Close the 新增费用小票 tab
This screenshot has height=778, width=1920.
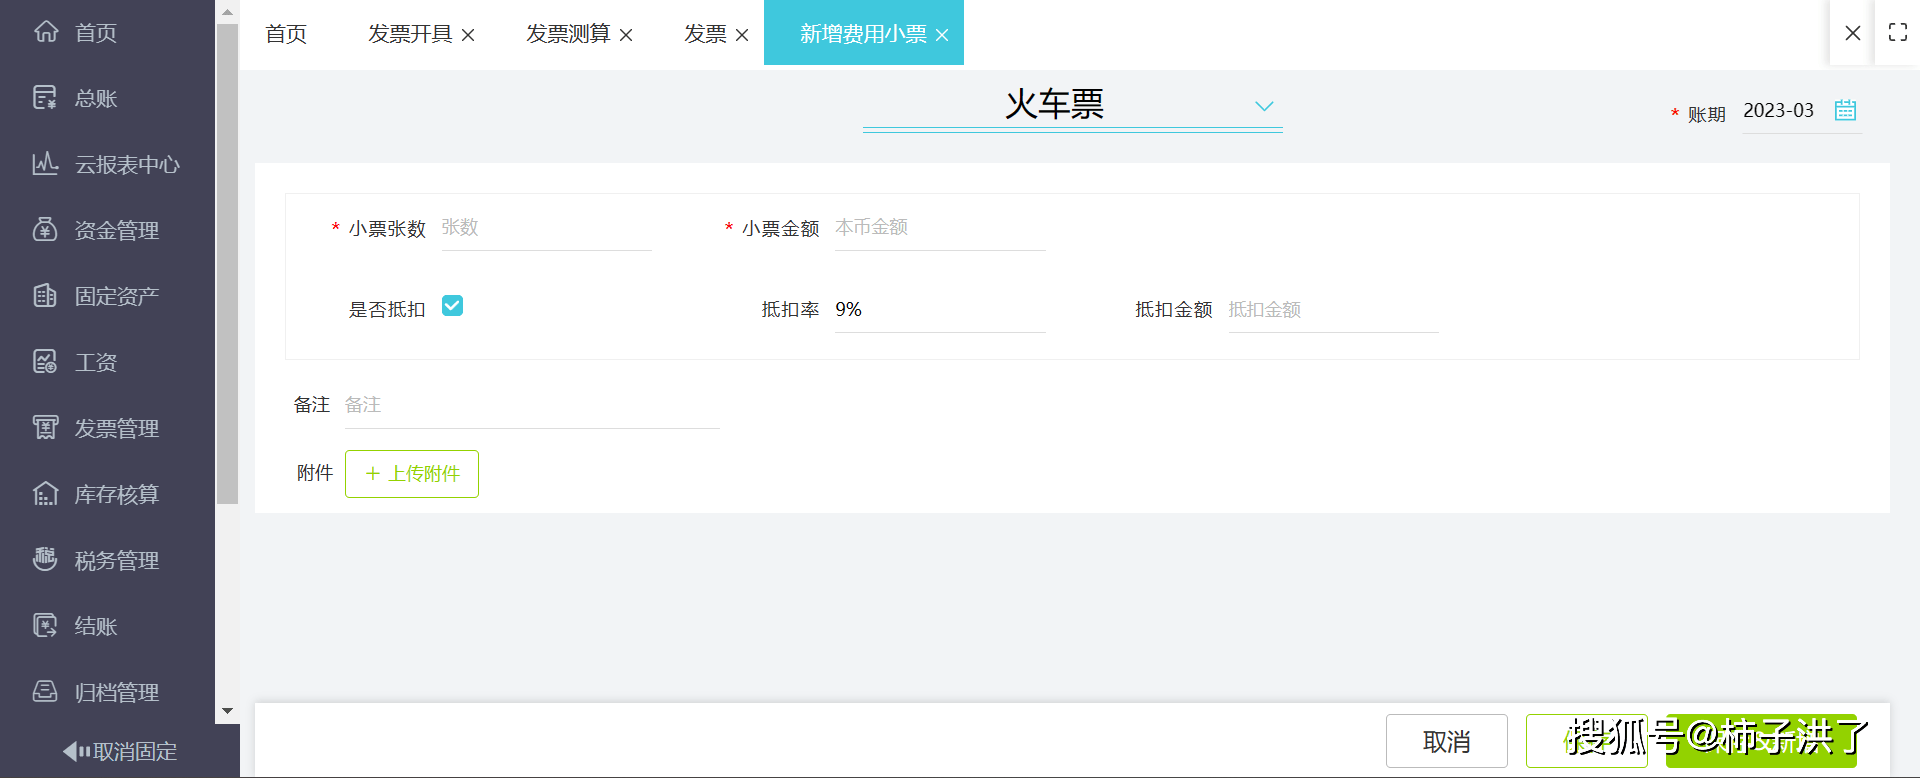[x=942, y=35]
